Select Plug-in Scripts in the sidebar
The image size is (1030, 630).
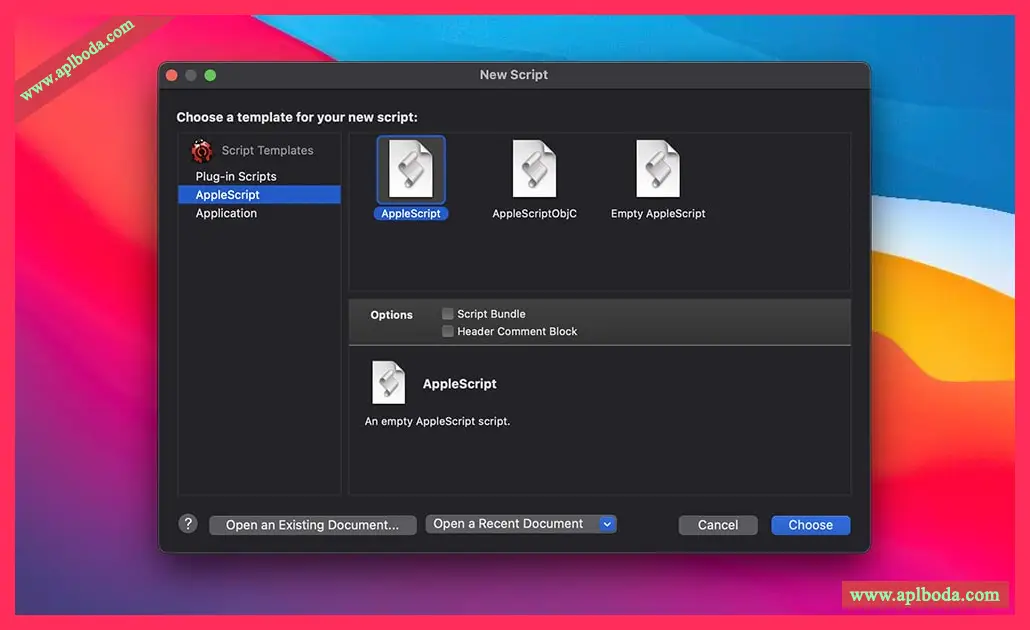pos(236,176)
